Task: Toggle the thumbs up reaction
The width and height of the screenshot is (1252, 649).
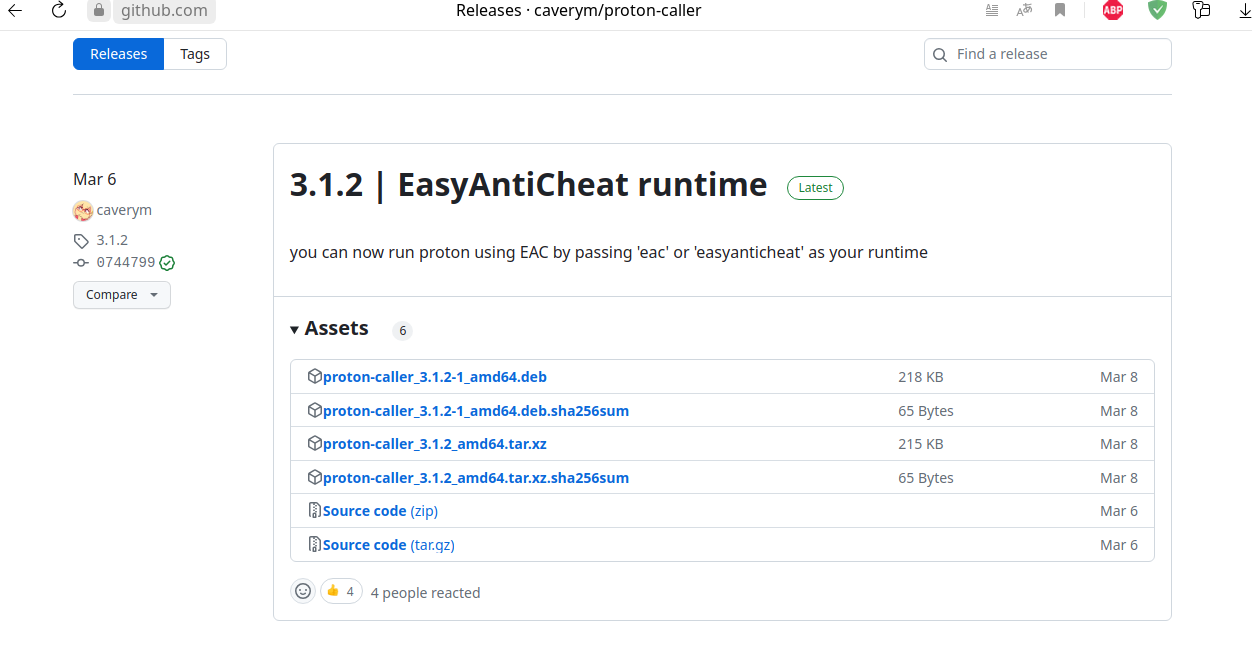Action: tap(341, 591)
